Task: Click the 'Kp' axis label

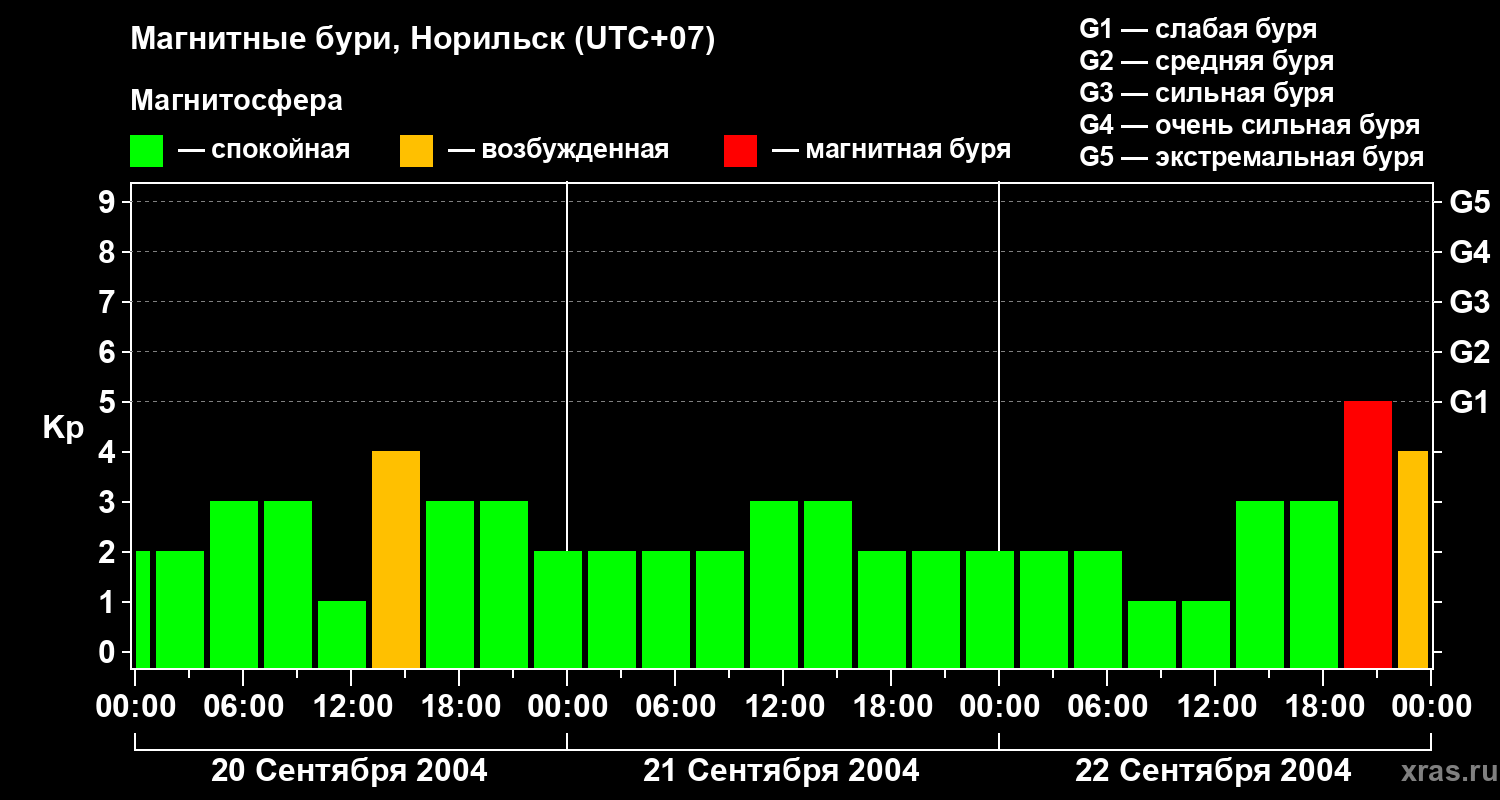Action: 63,429
